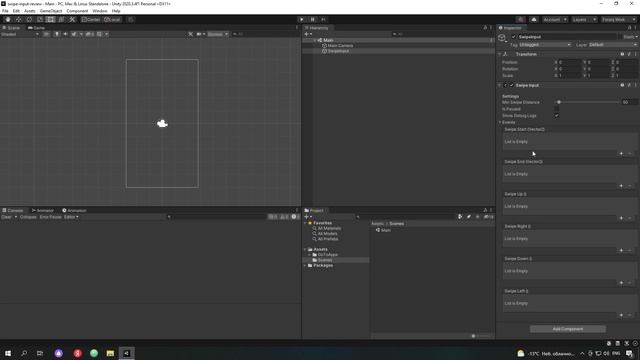Collapse the Transform component
This screenshot has width=640, height=360.
[500, 54]
